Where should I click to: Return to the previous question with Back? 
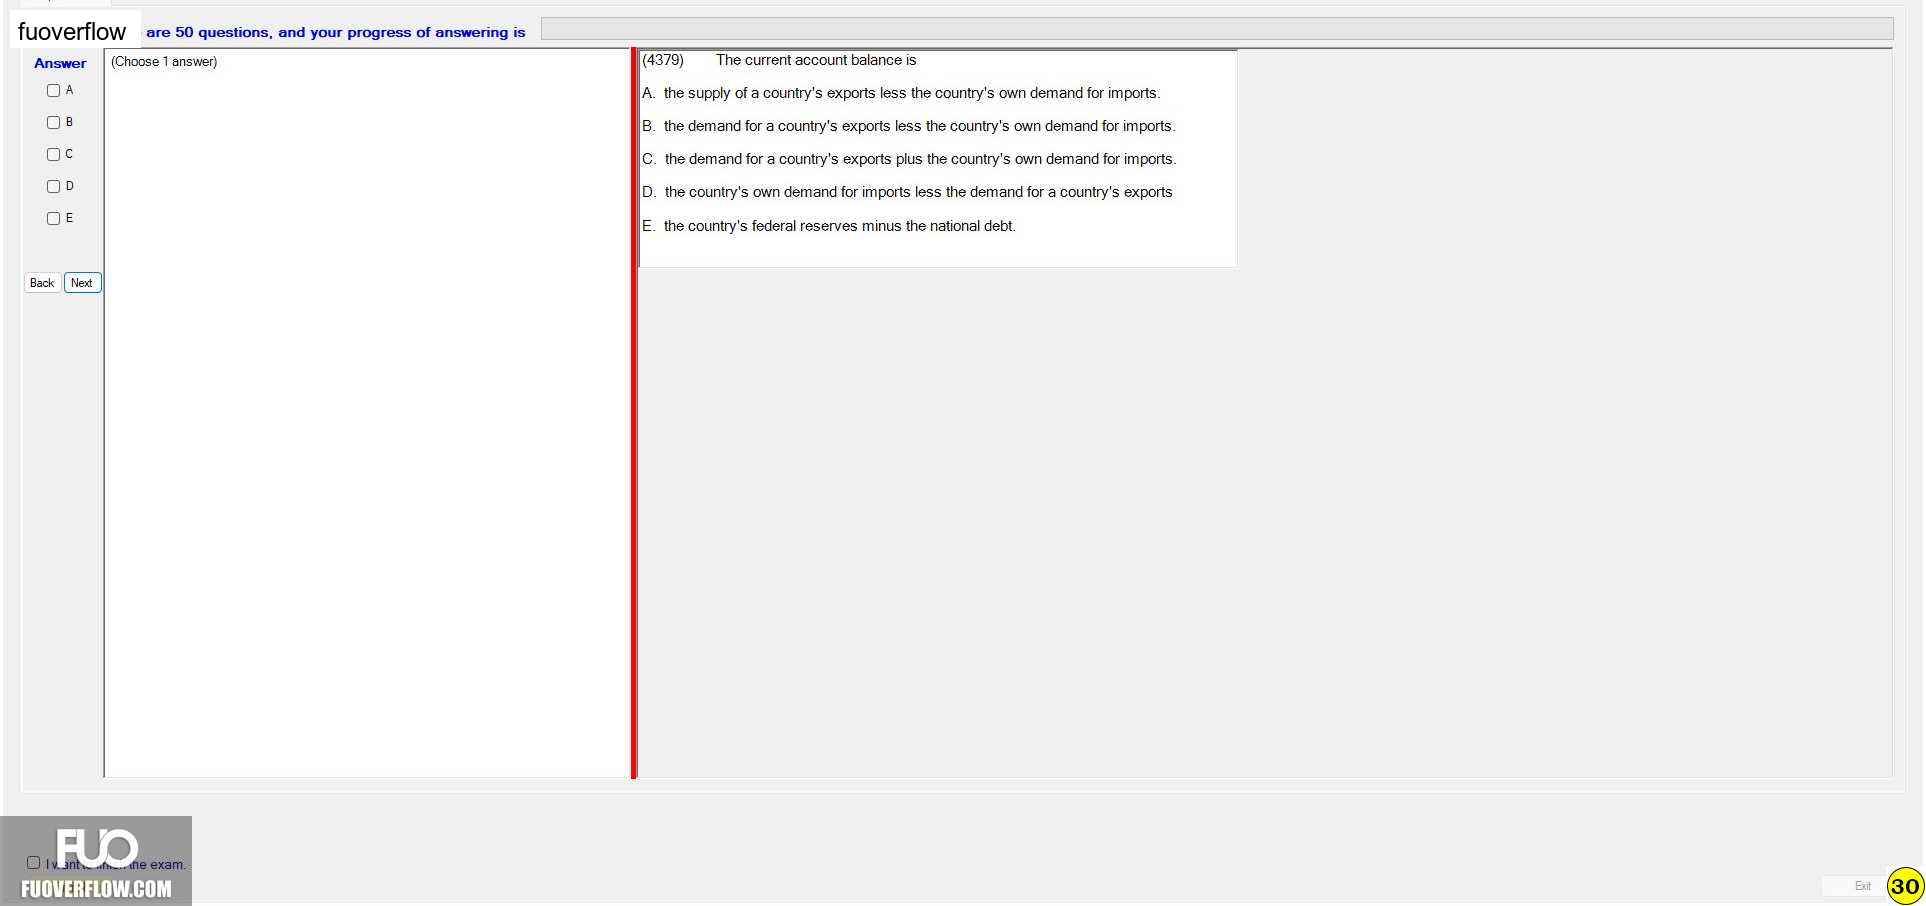42,283
